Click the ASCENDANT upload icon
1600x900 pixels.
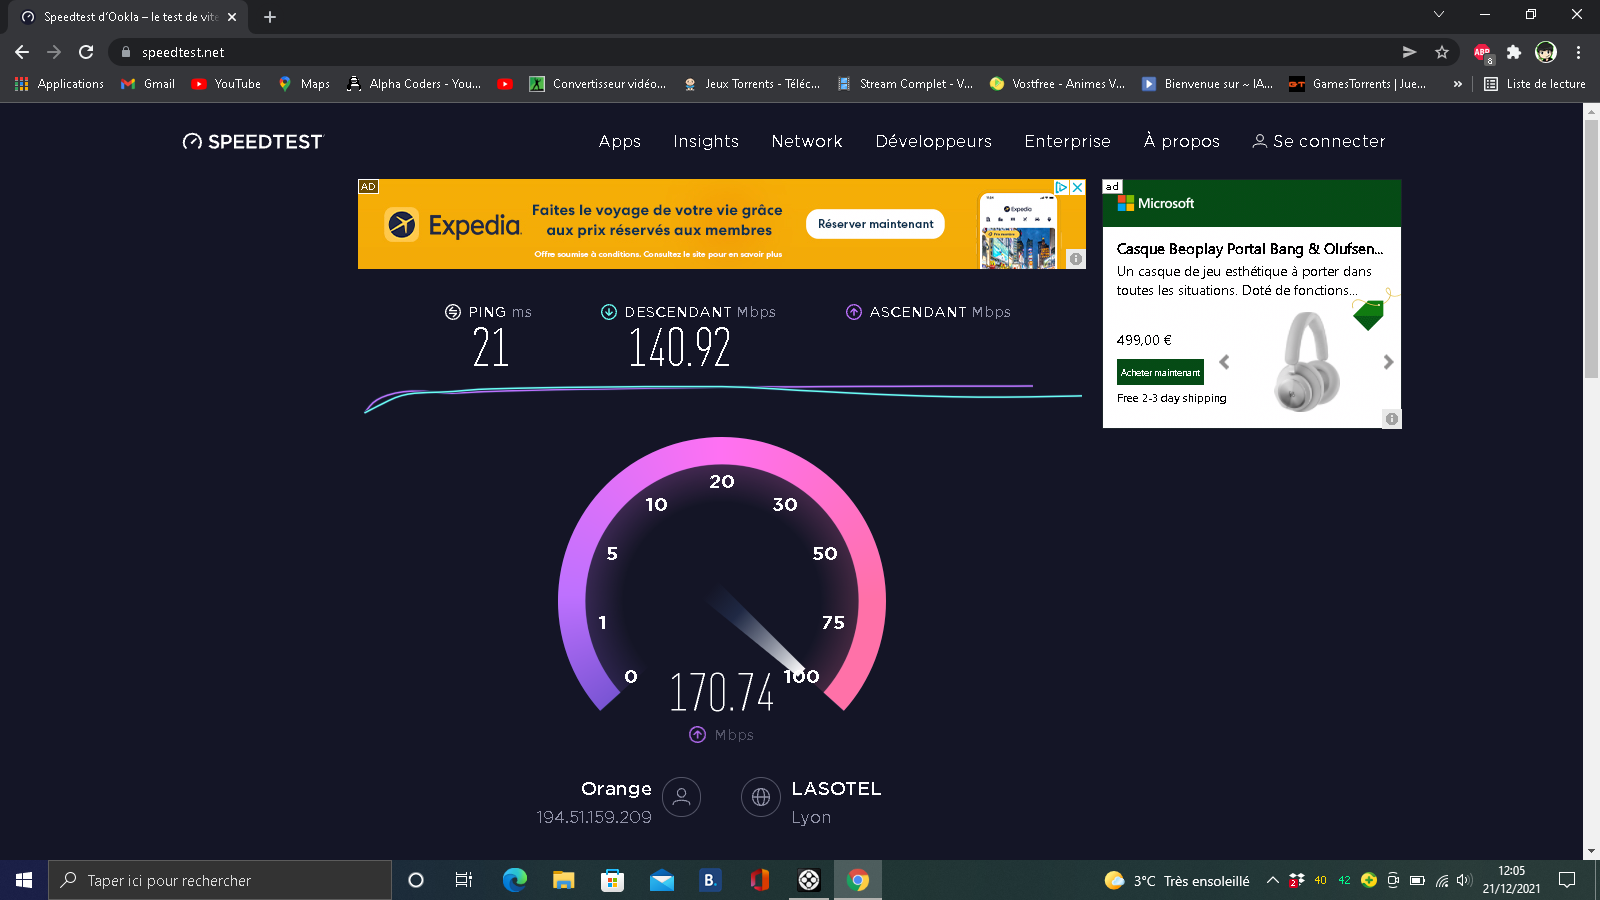(x=854, y=312)
